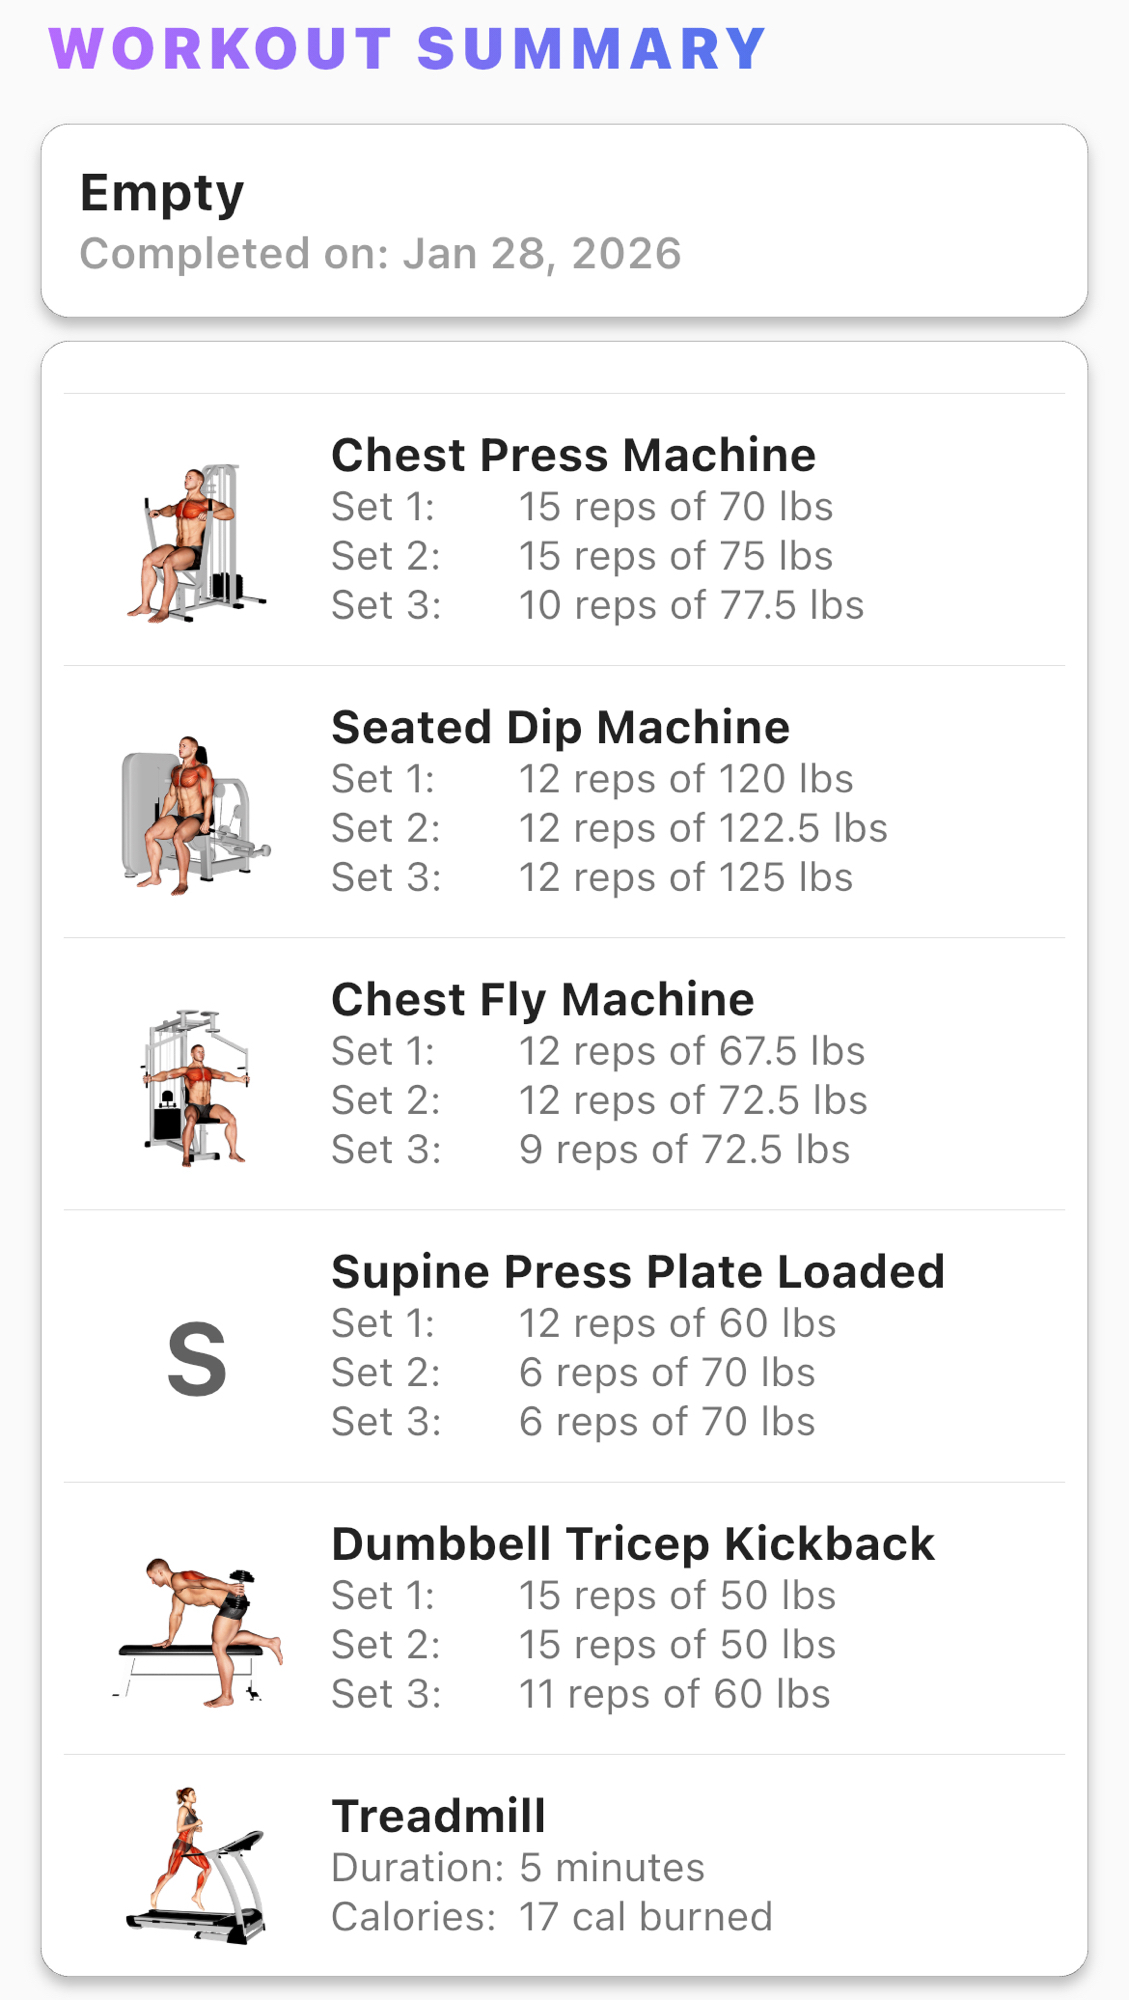
Task: Select the Chest Fly Machine heading
Action: click(542, 999)
